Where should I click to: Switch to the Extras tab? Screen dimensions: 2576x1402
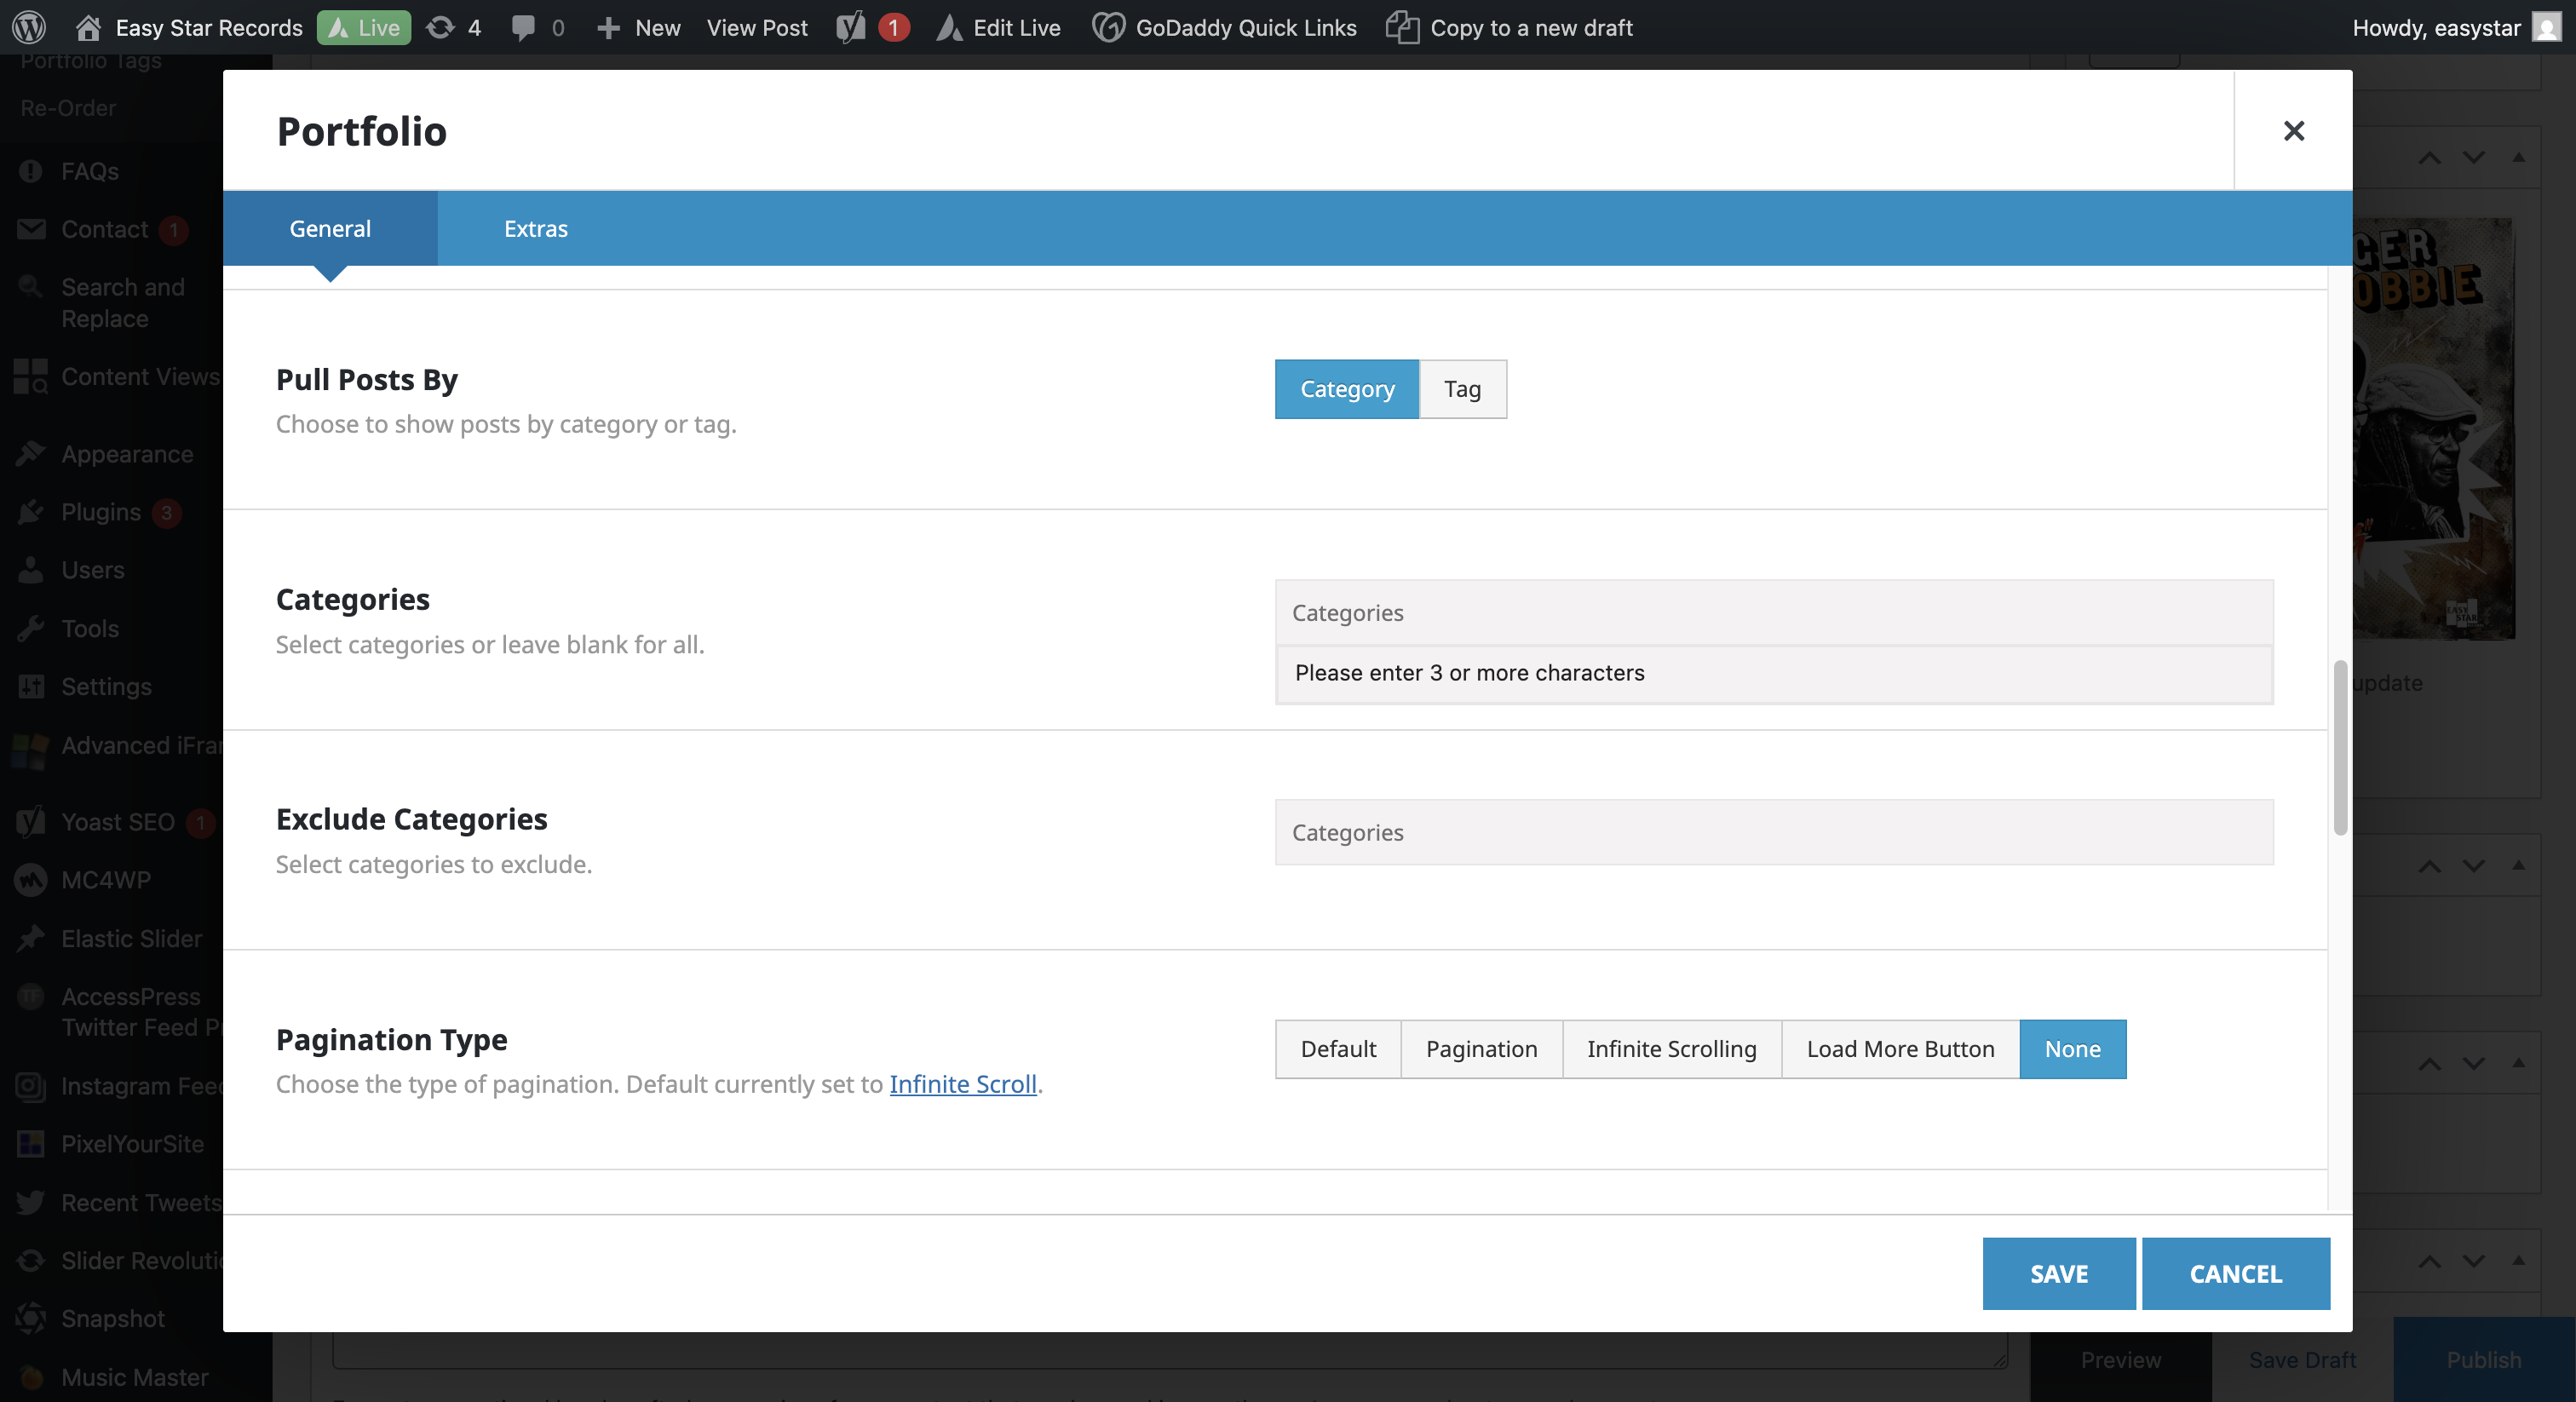tap(535, 228)
